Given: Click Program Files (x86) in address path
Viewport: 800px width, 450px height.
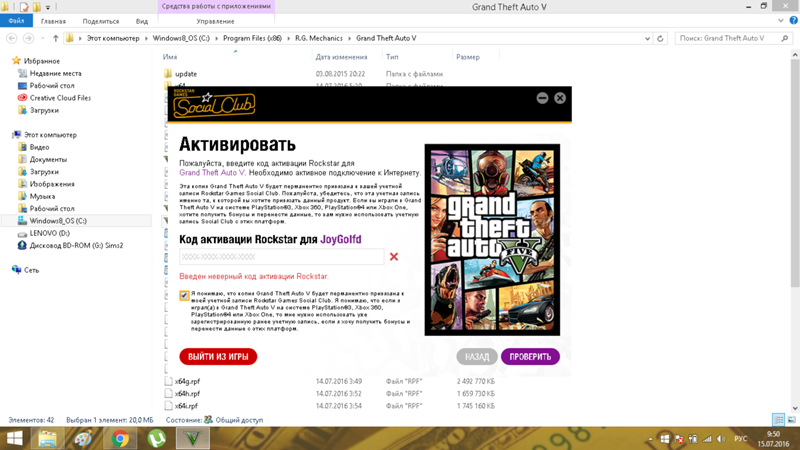Looking at the screenshot, I should [252, 38].
